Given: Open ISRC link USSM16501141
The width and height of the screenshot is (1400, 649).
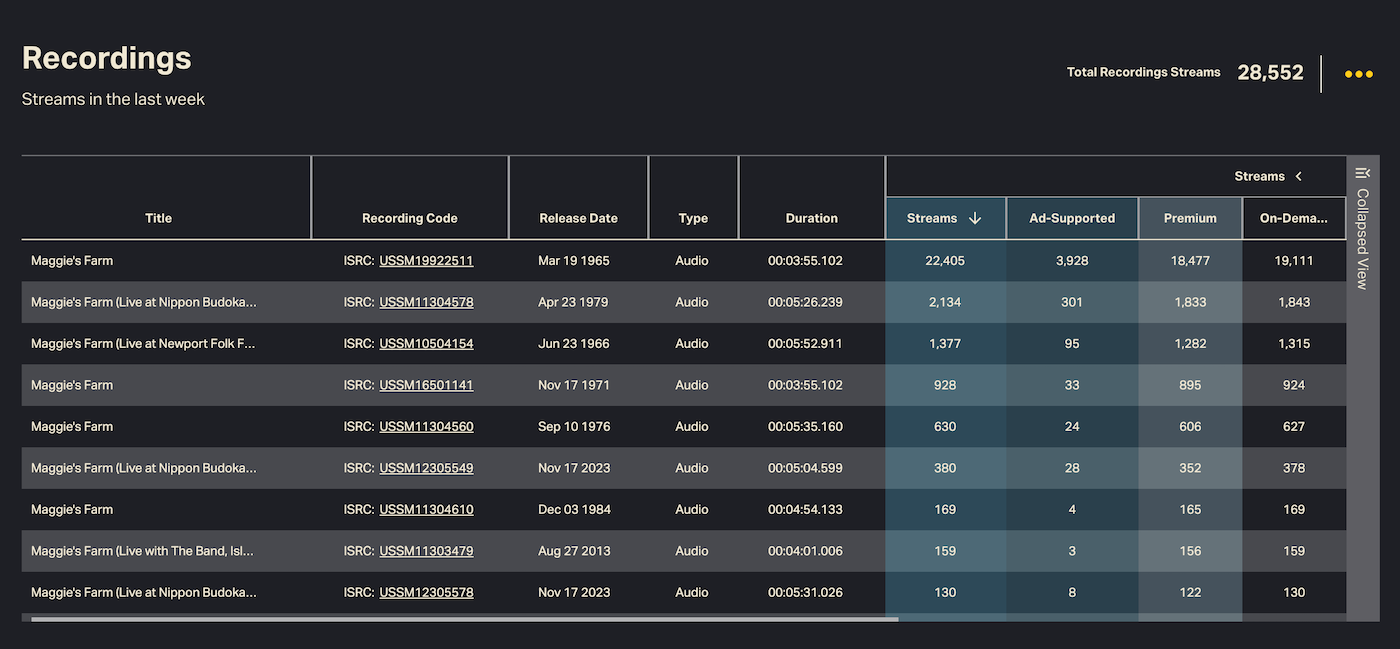Looking at the screenshot, I should tap(426, 385).
